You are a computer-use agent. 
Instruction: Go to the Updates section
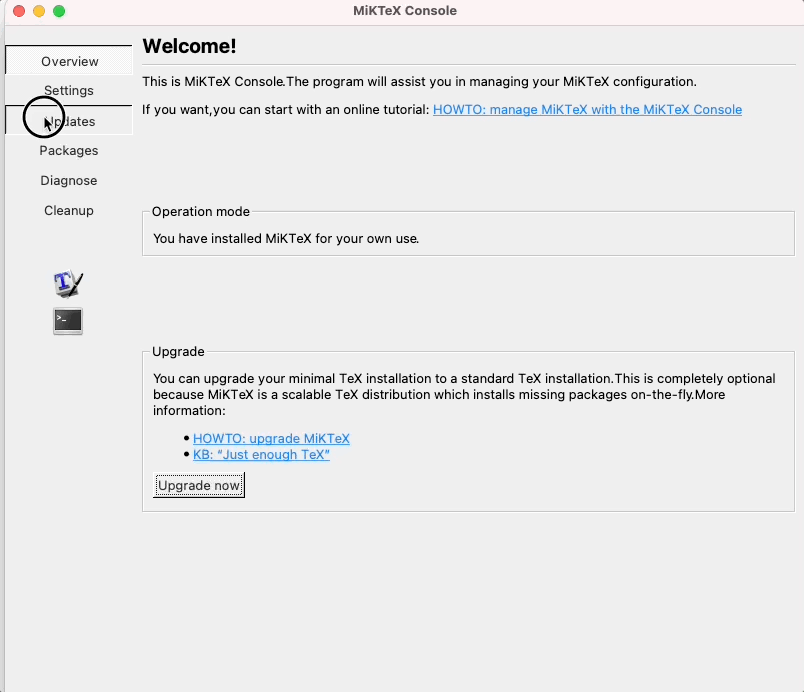(x=69, y=121)
